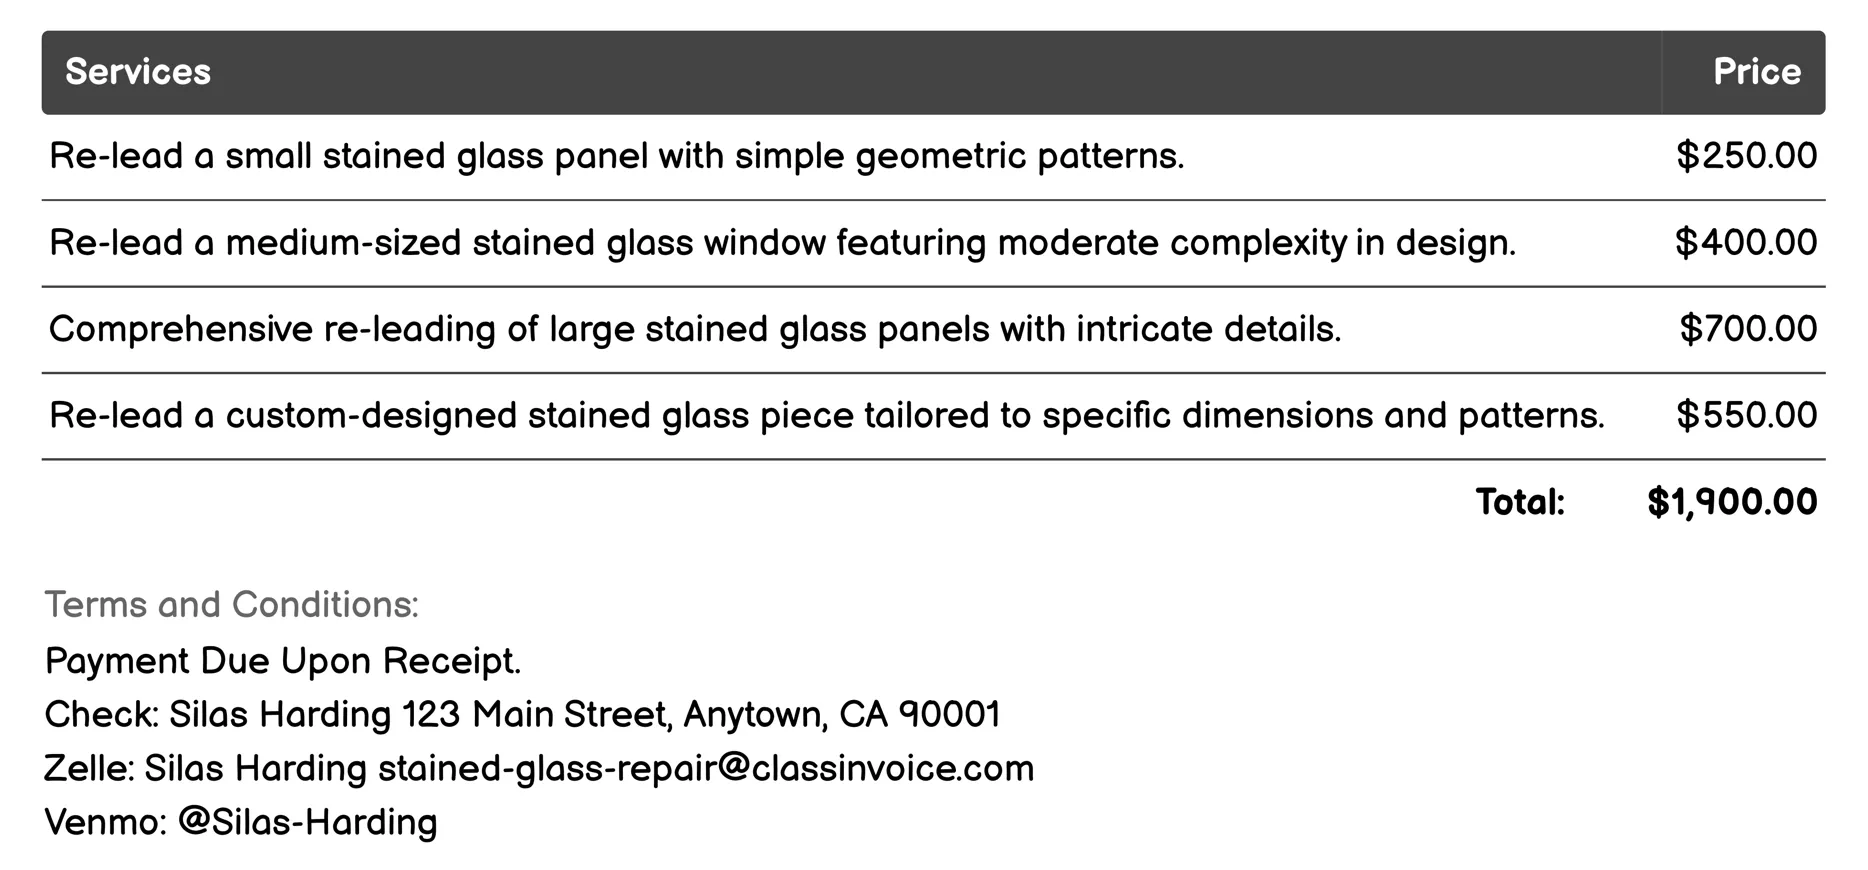Click the @Silas-Harding Venmo handle
Viewport: 1868px width, 870px height.
308,822
